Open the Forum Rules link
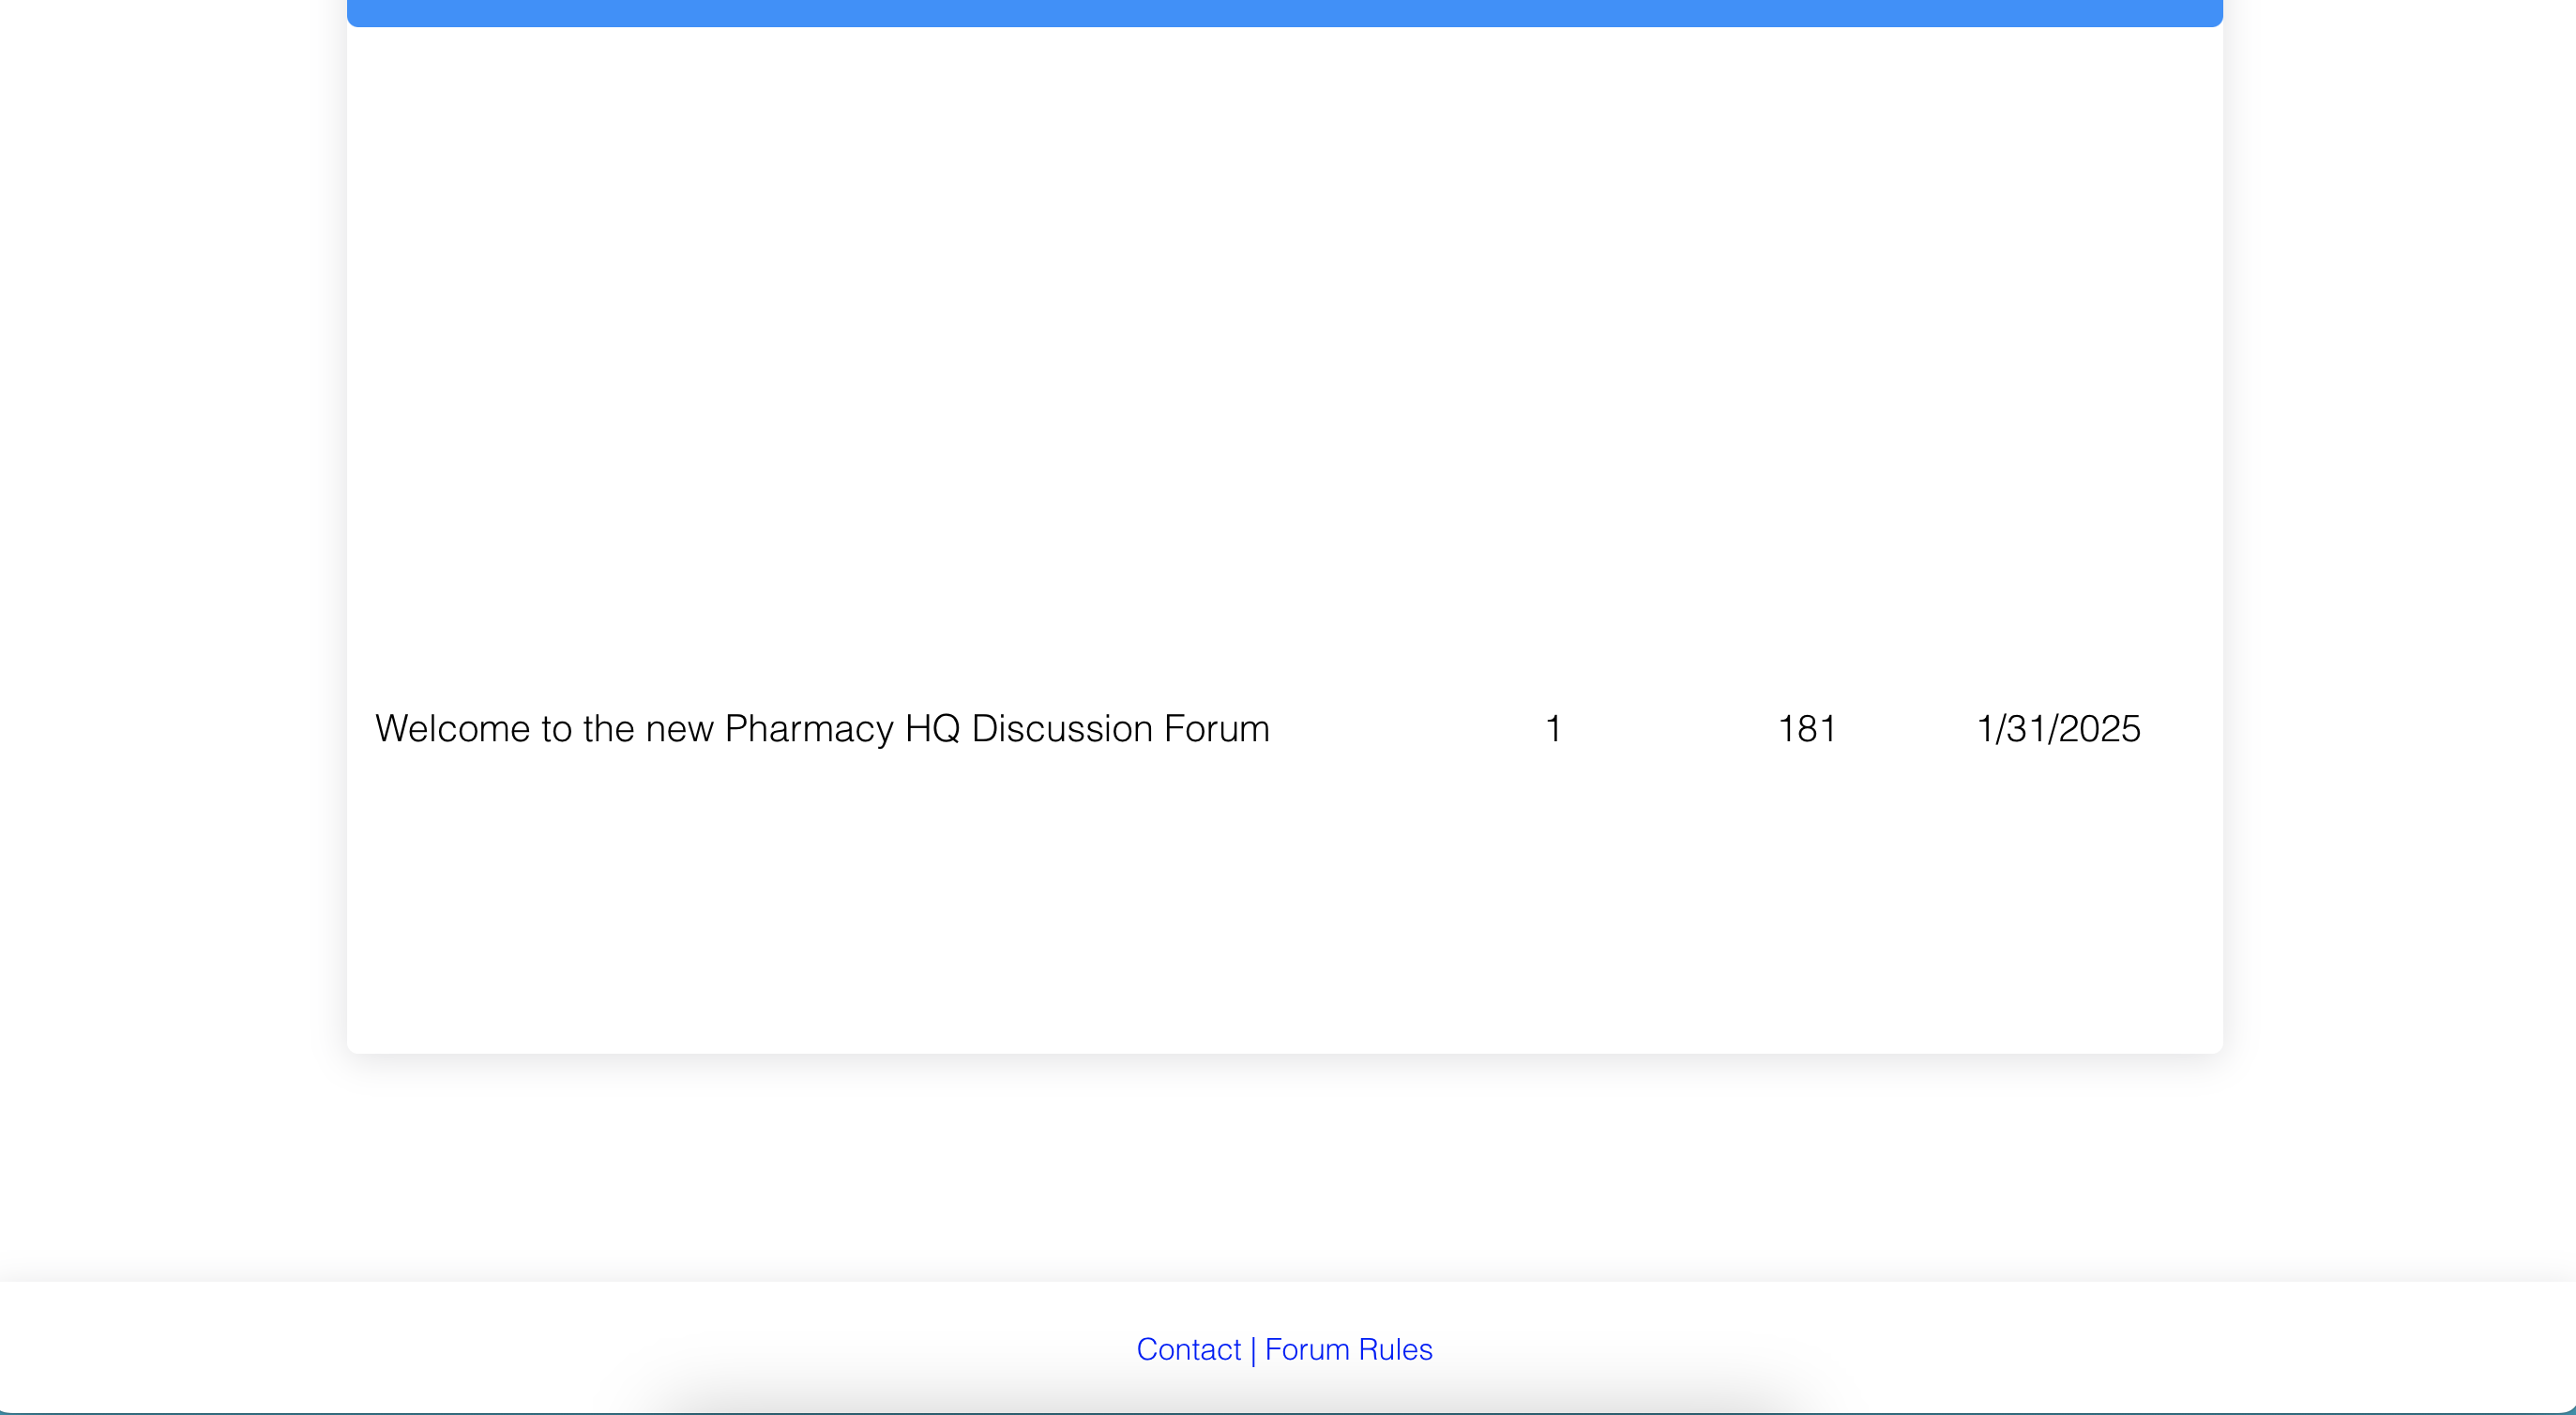Image resolution: width=2576 pixels, height=1415 pixels. pyautogui.click(x=1348, y=1349)
